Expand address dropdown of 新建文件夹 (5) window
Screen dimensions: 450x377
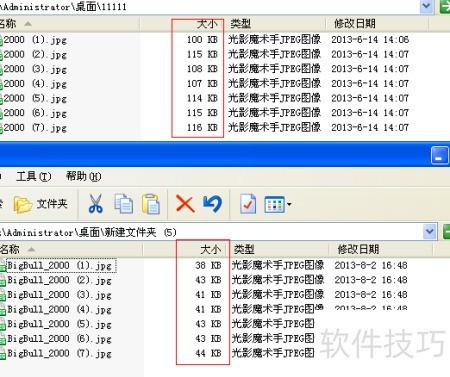tap(430, 232)
